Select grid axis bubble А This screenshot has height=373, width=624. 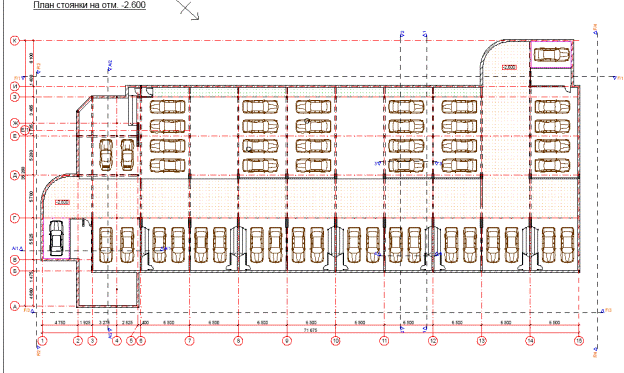coord(15,307)
